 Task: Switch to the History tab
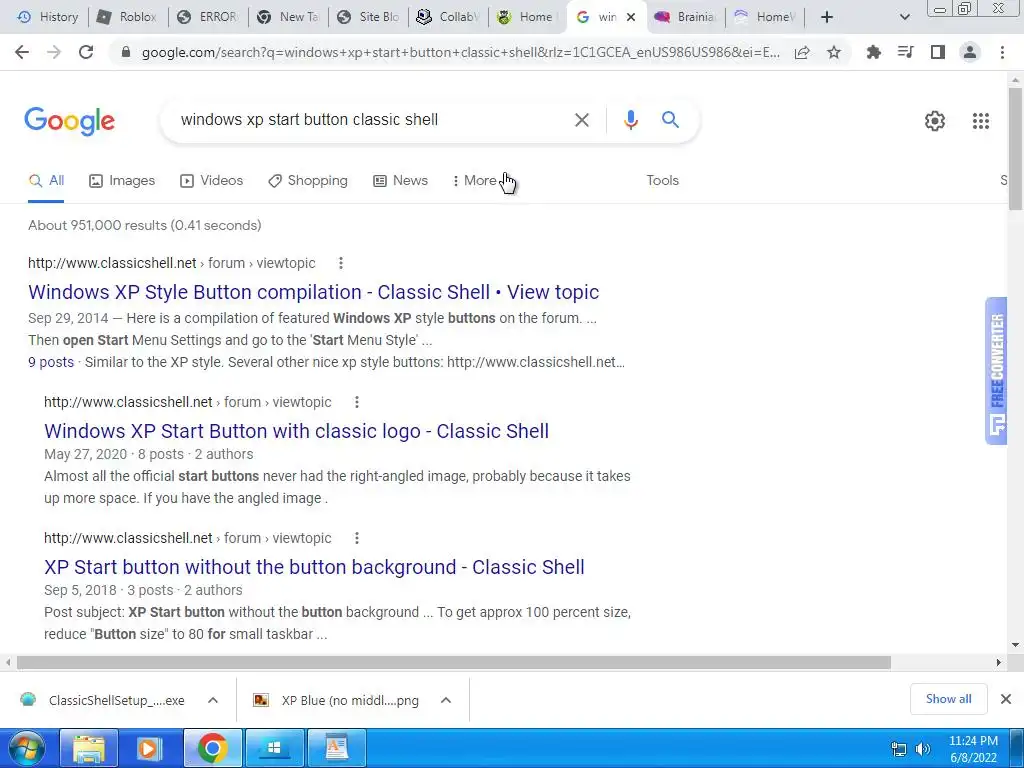click(48, 17)
